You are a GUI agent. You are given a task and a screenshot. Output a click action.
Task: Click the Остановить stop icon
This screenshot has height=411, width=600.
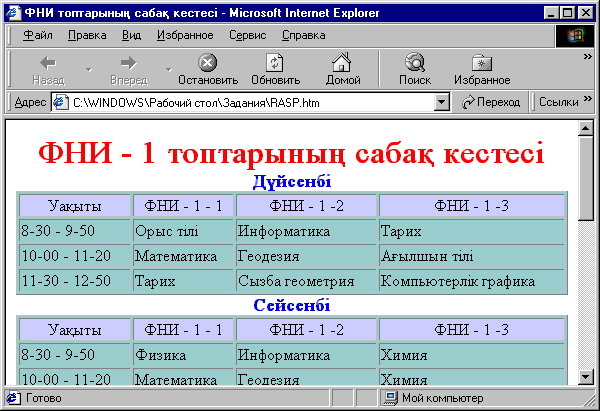coord(208,62)
